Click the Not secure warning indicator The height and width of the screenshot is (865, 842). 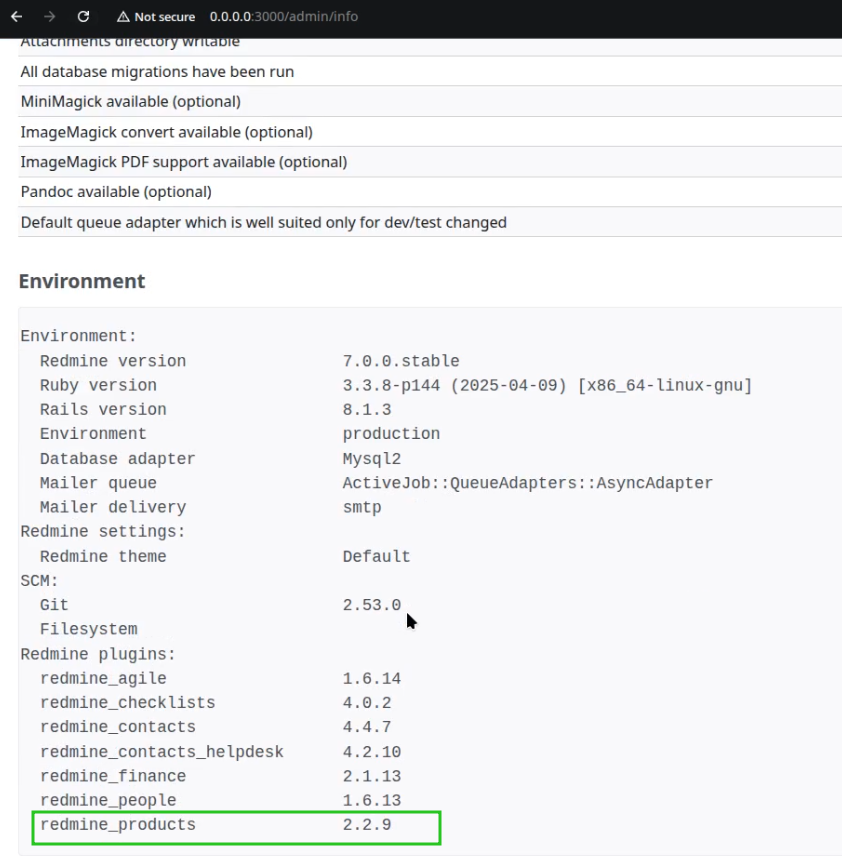coord(156,17)
